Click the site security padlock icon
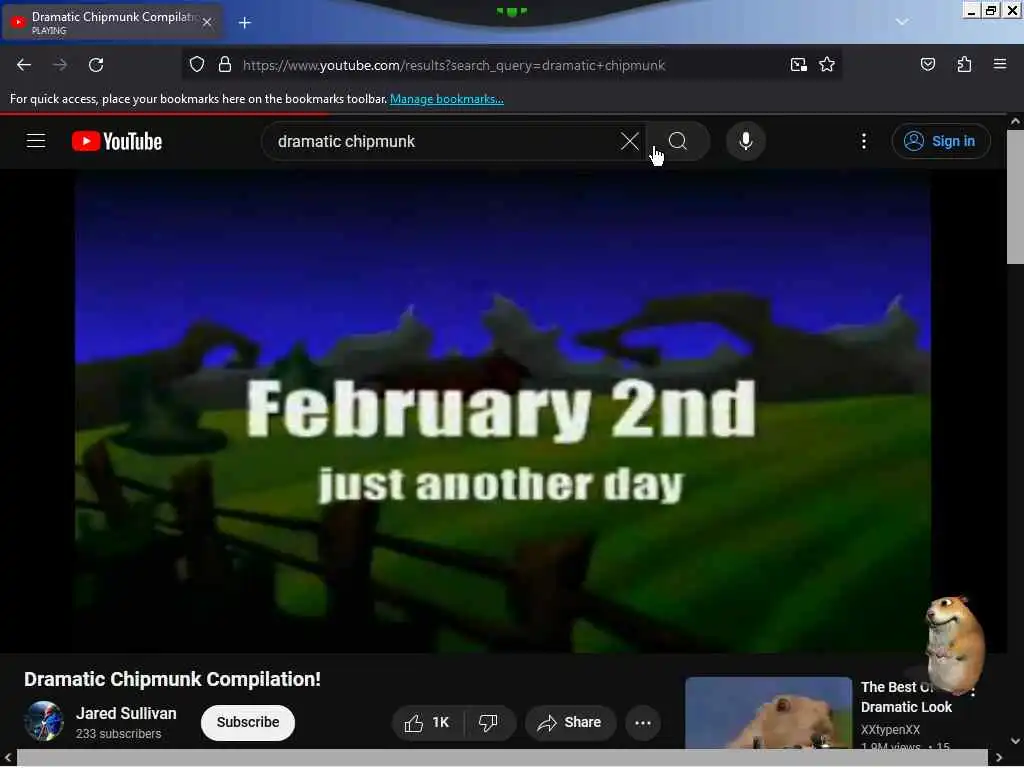This screenshot has height=768, width=1024. [225, 65]
